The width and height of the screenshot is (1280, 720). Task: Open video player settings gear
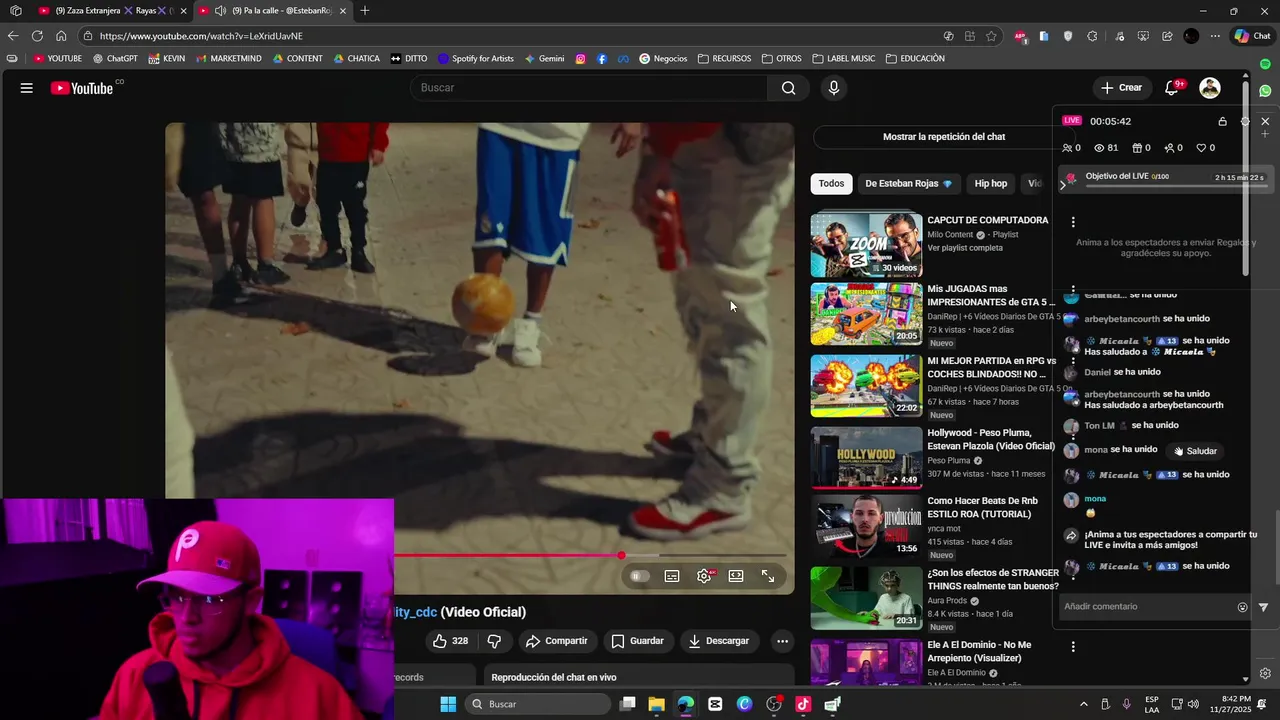coord(704,576)
